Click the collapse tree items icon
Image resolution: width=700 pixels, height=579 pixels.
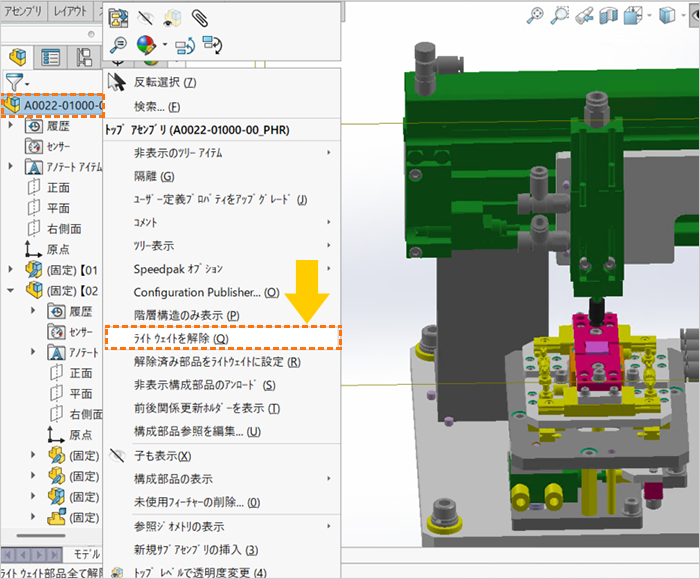coord(212,45)
